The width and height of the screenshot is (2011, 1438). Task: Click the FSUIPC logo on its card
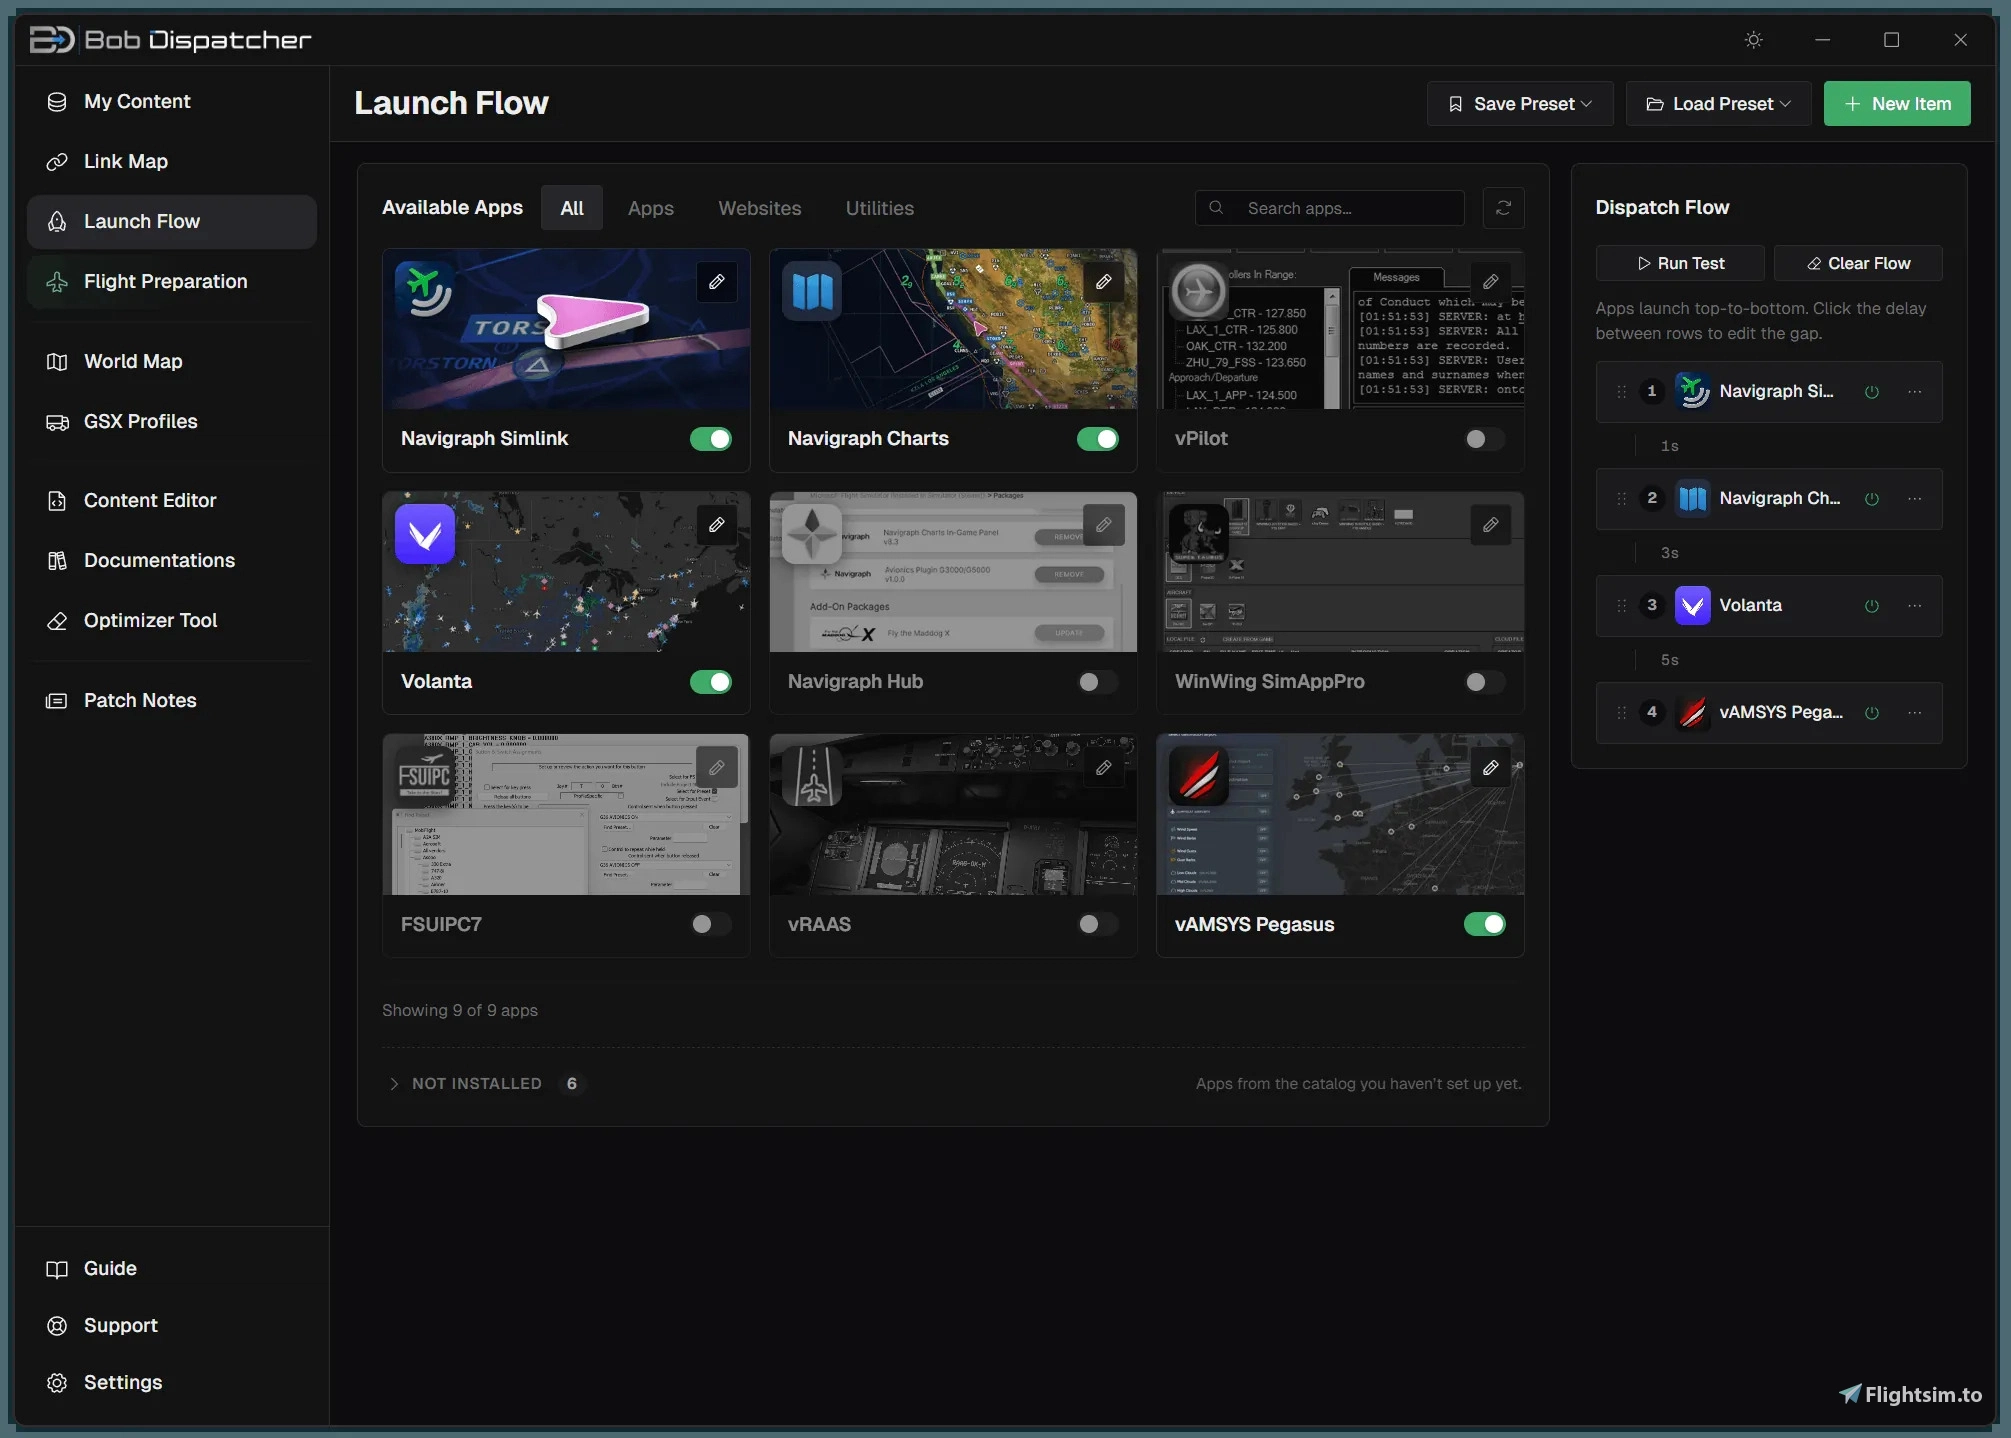pyautogui.click(x=425, y=776)
